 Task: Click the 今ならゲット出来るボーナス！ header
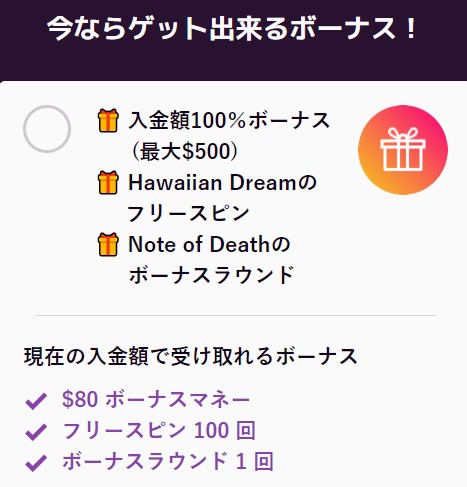point(232,29)
